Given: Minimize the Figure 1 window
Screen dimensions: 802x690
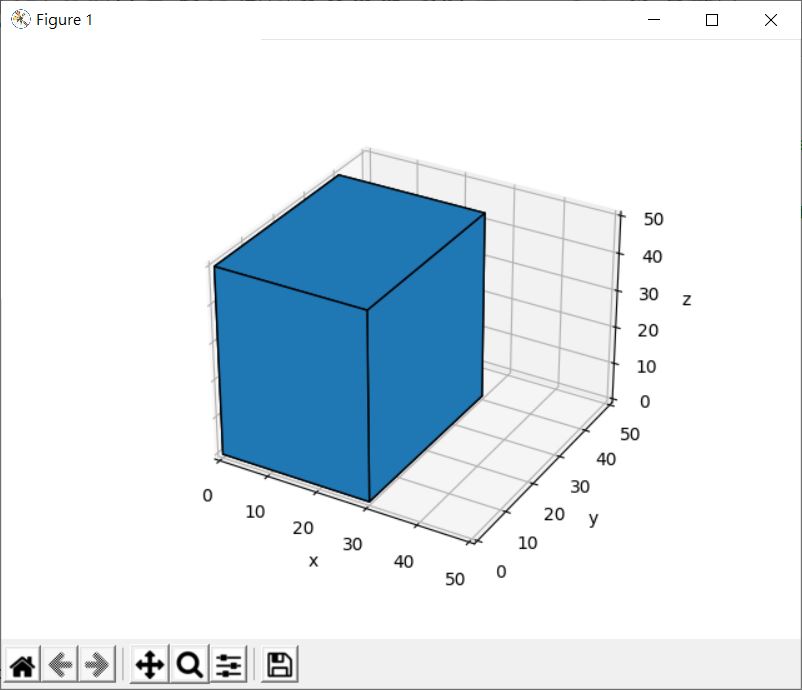Looking at the screenshot, I should 654,19.
